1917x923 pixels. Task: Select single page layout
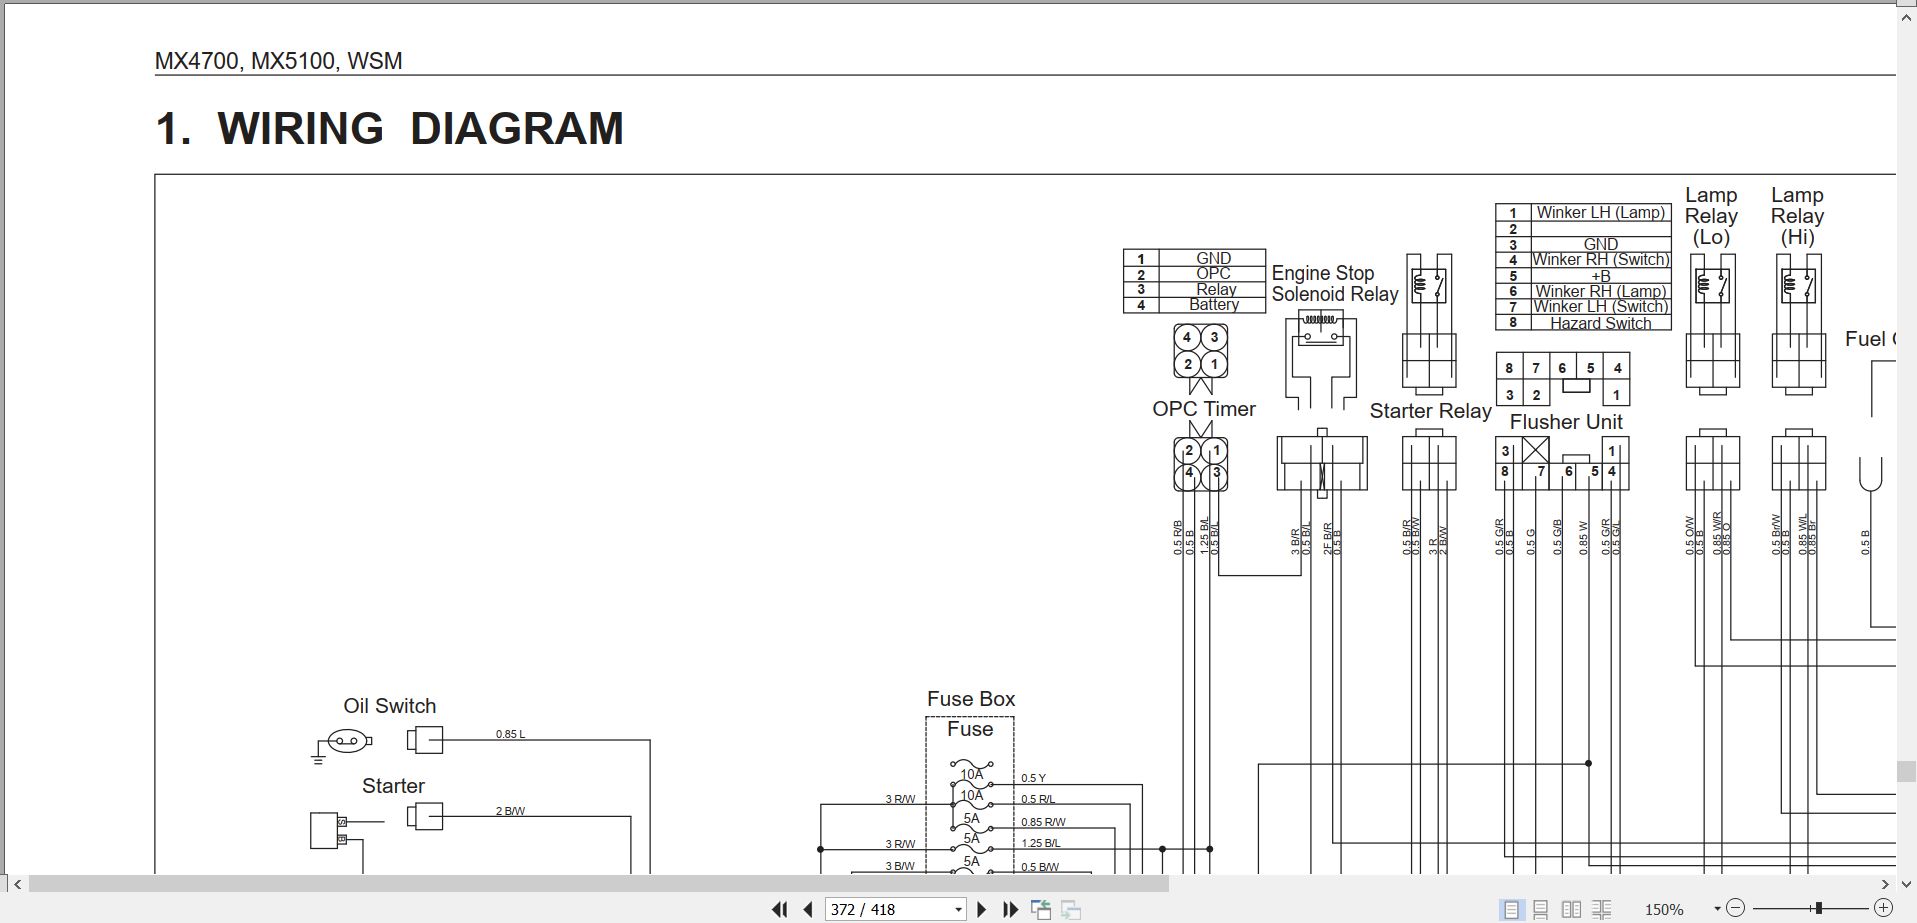tap(1511, 909)
